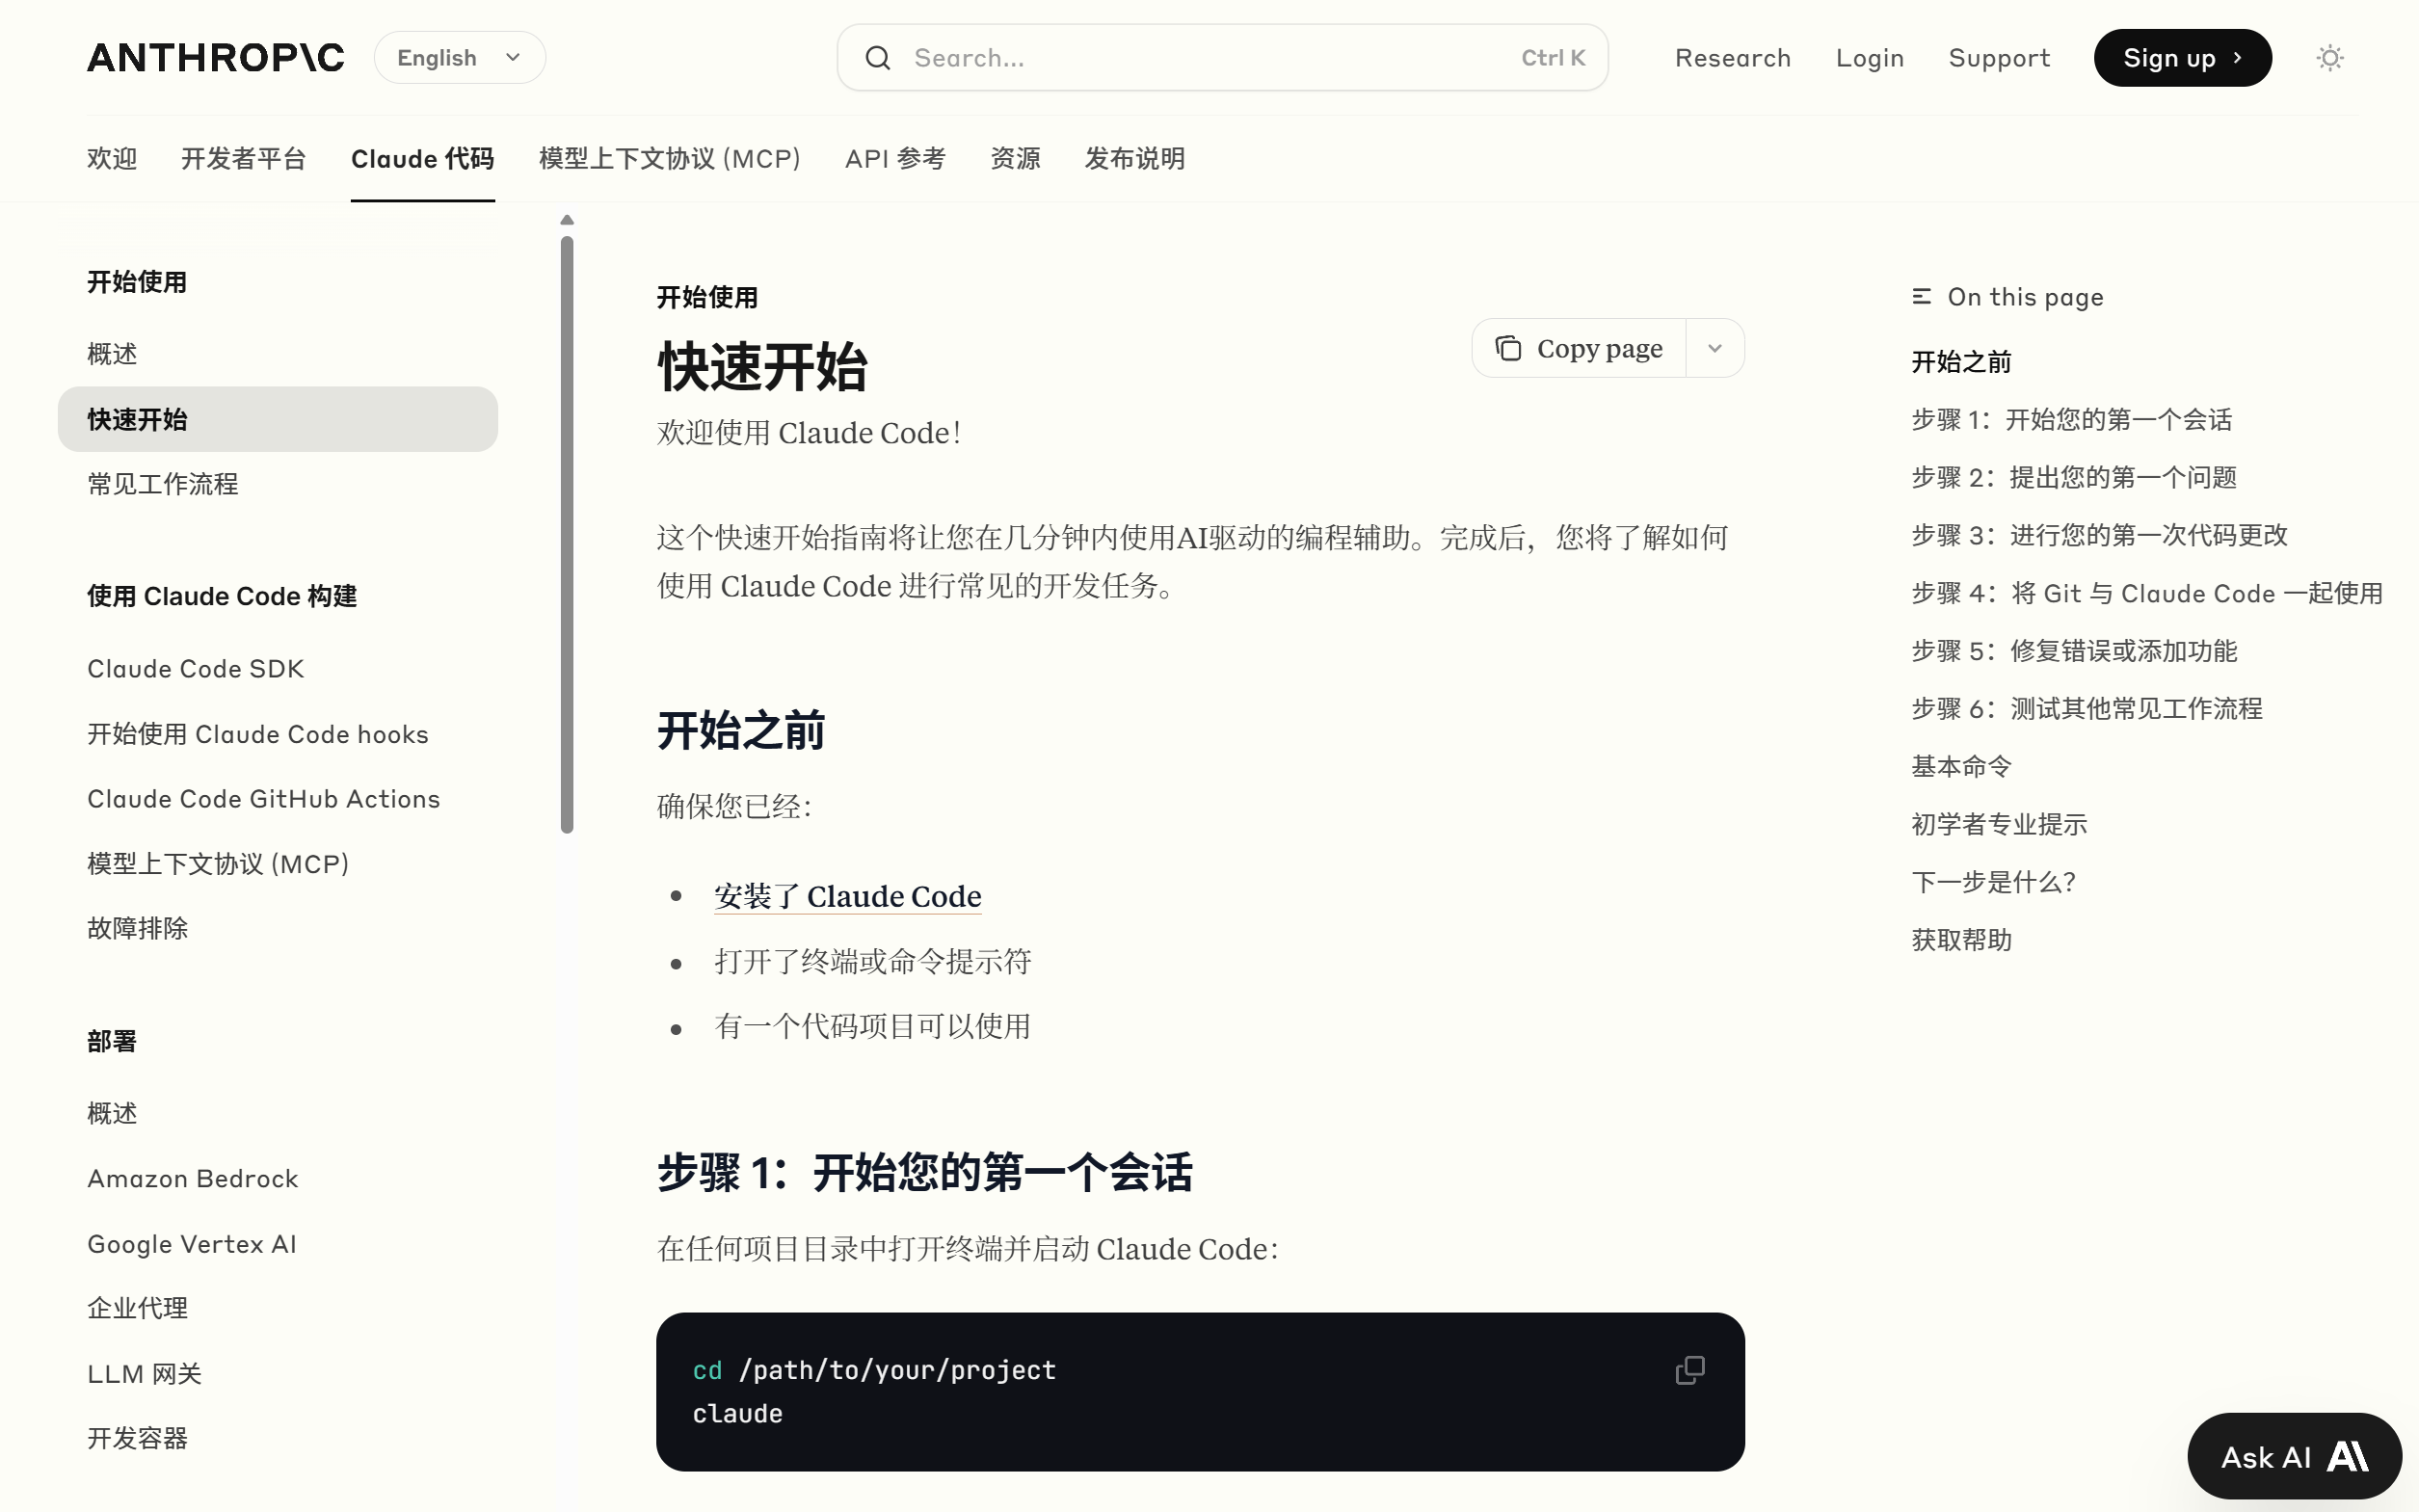
Task: Jump to 步骤 6：测试其他常见工作流程
Action: coord(2086,709)
